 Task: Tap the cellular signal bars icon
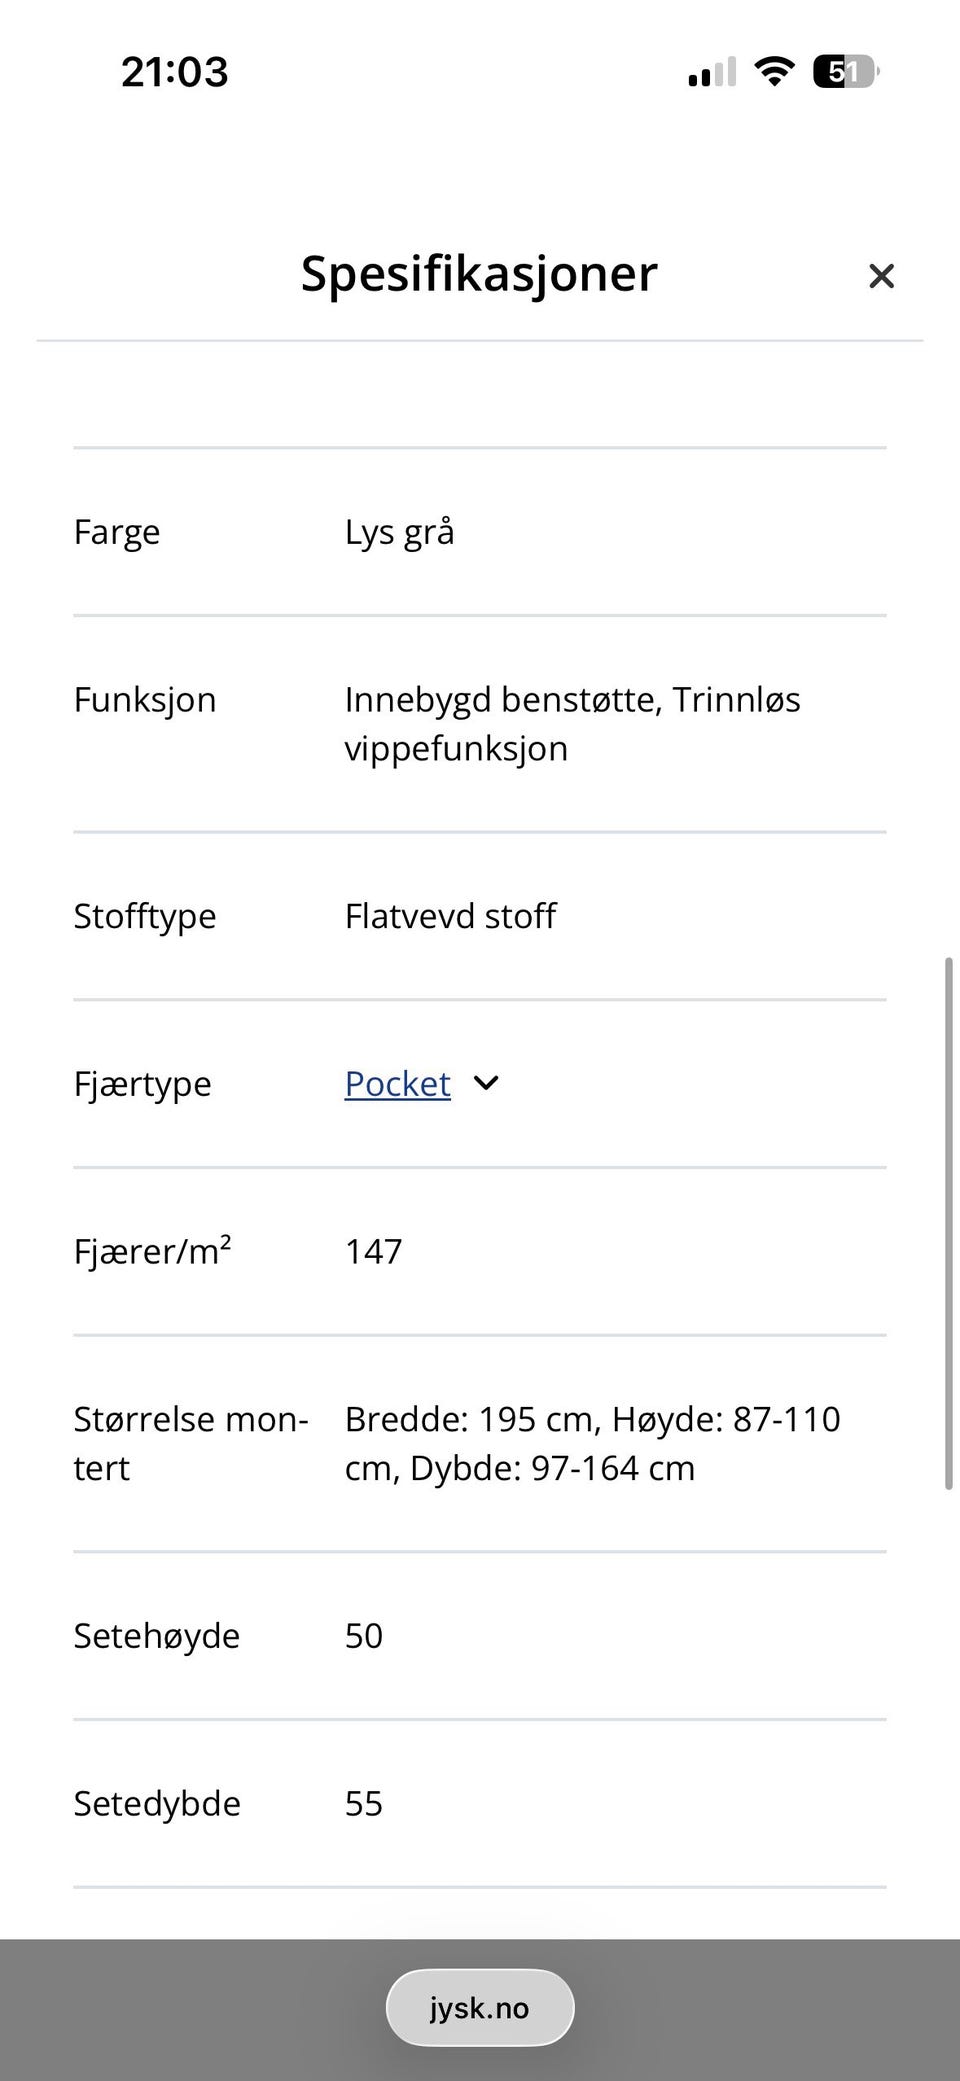712,72
